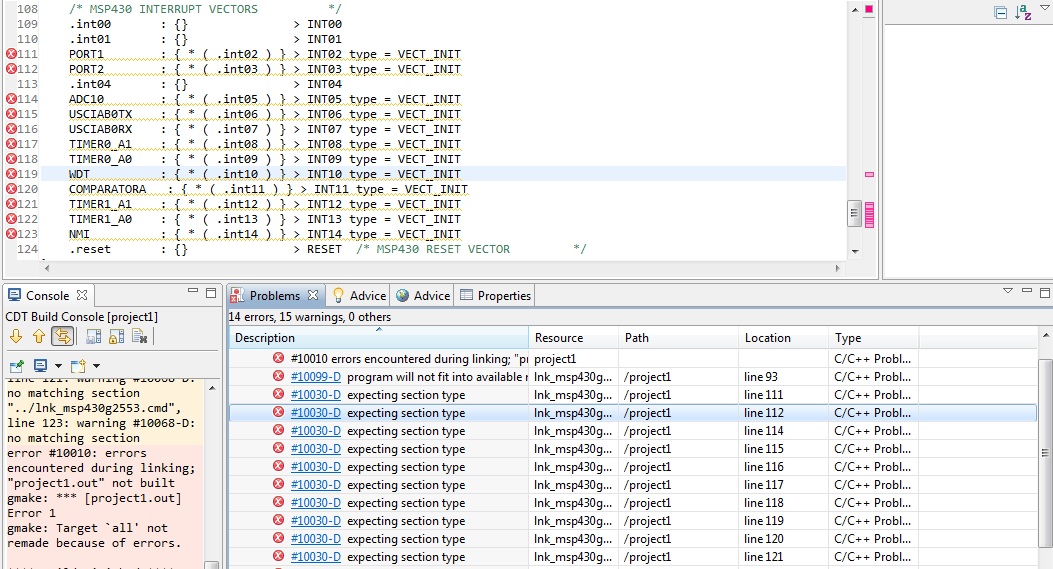This screenshot has height=569, width=1053.
Task: Click Problems list vertical scrollbar thumb
Action: click(x=1044, y=453)
